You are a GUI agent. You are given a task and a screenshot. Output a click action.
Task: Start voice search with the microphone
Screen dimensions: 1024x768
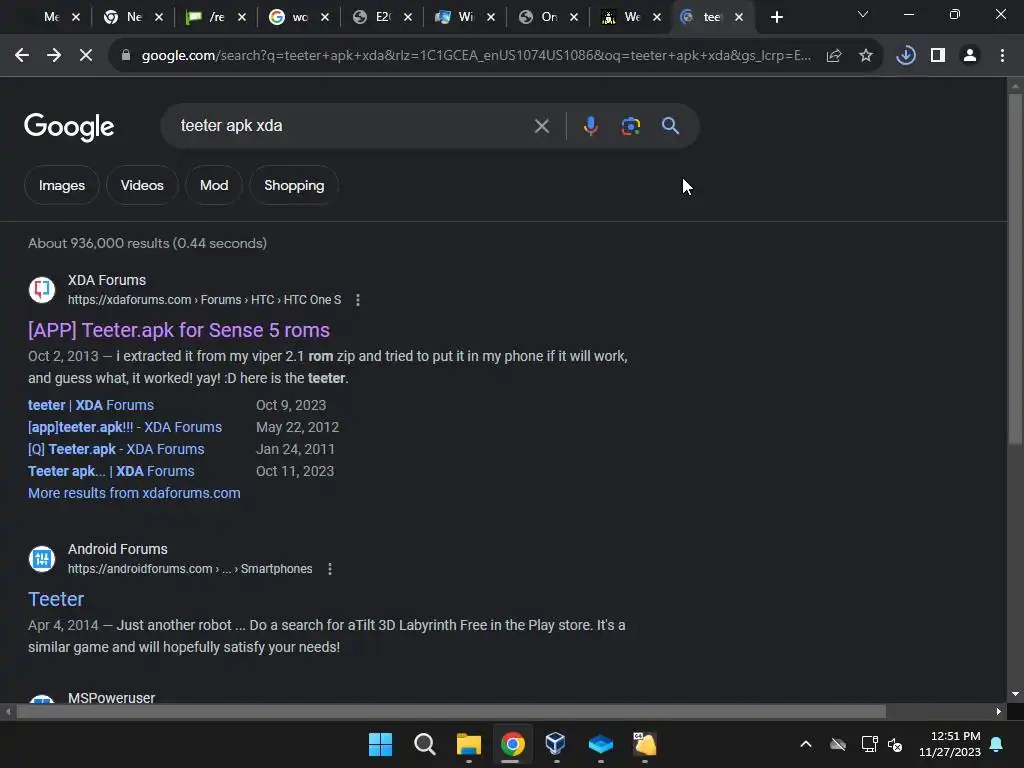(x=590, y=125)
